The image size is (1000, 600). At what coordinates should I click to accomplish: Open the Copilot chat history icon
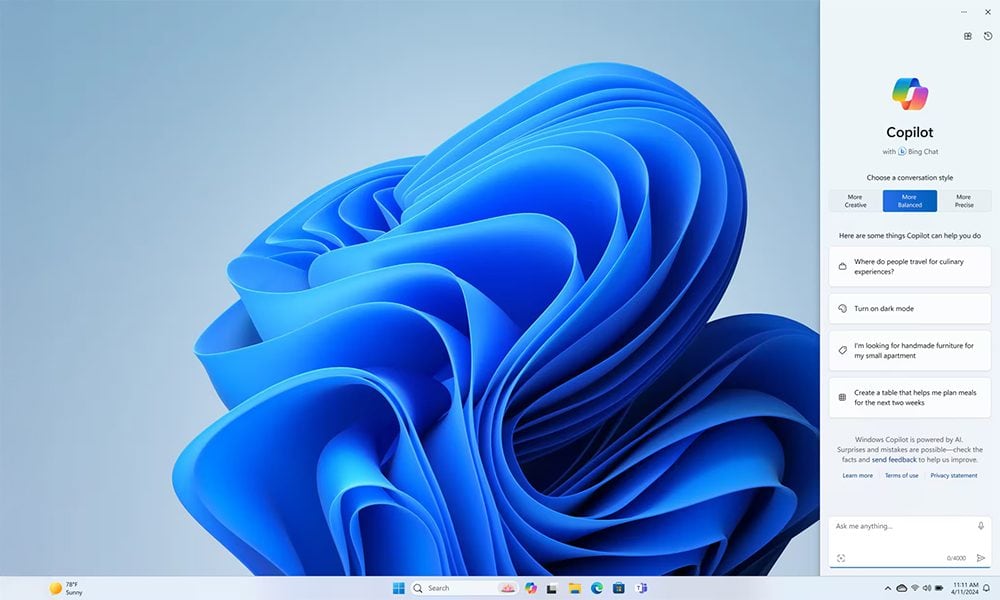[x=988, y=36]
